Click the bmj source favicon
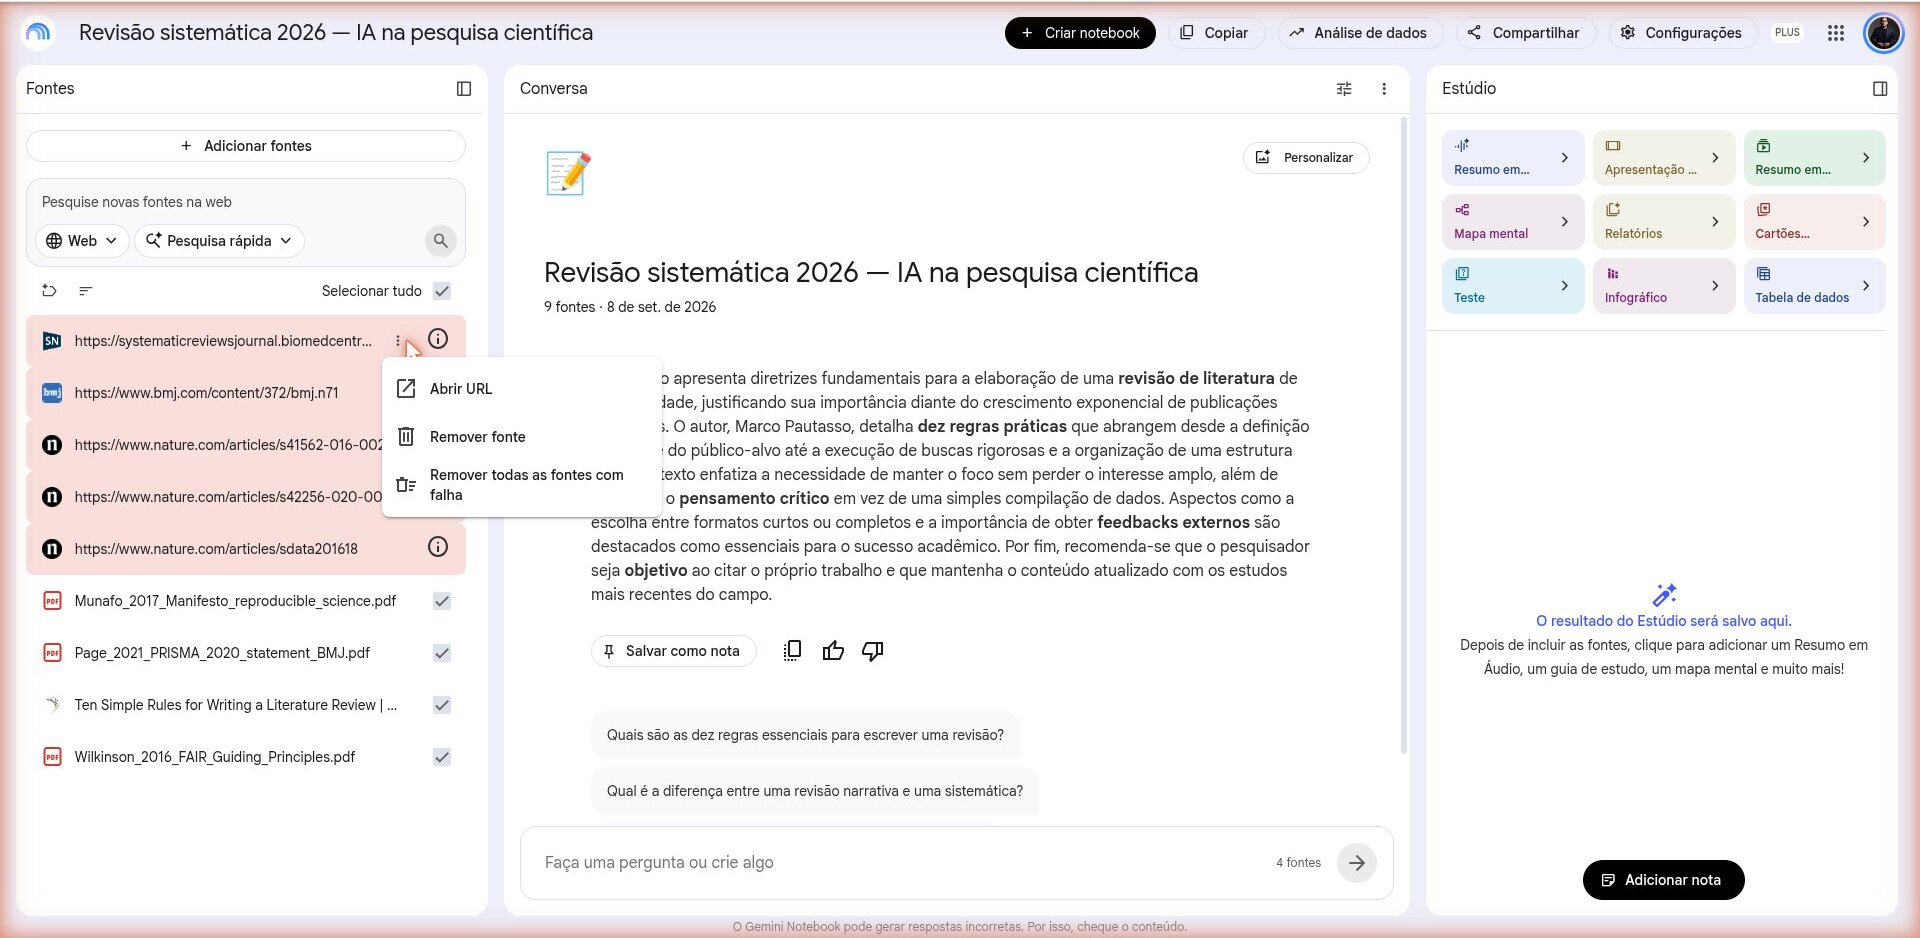Image resolution: width=1920 pixels, height=938 pixels. coord(52,393)
